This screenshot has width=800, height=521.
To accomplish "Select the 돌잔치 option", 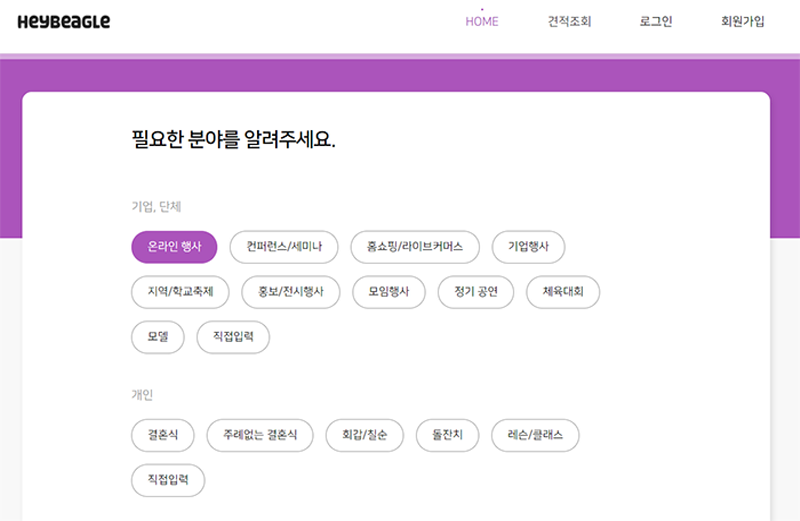I will [x=447, y=435].
